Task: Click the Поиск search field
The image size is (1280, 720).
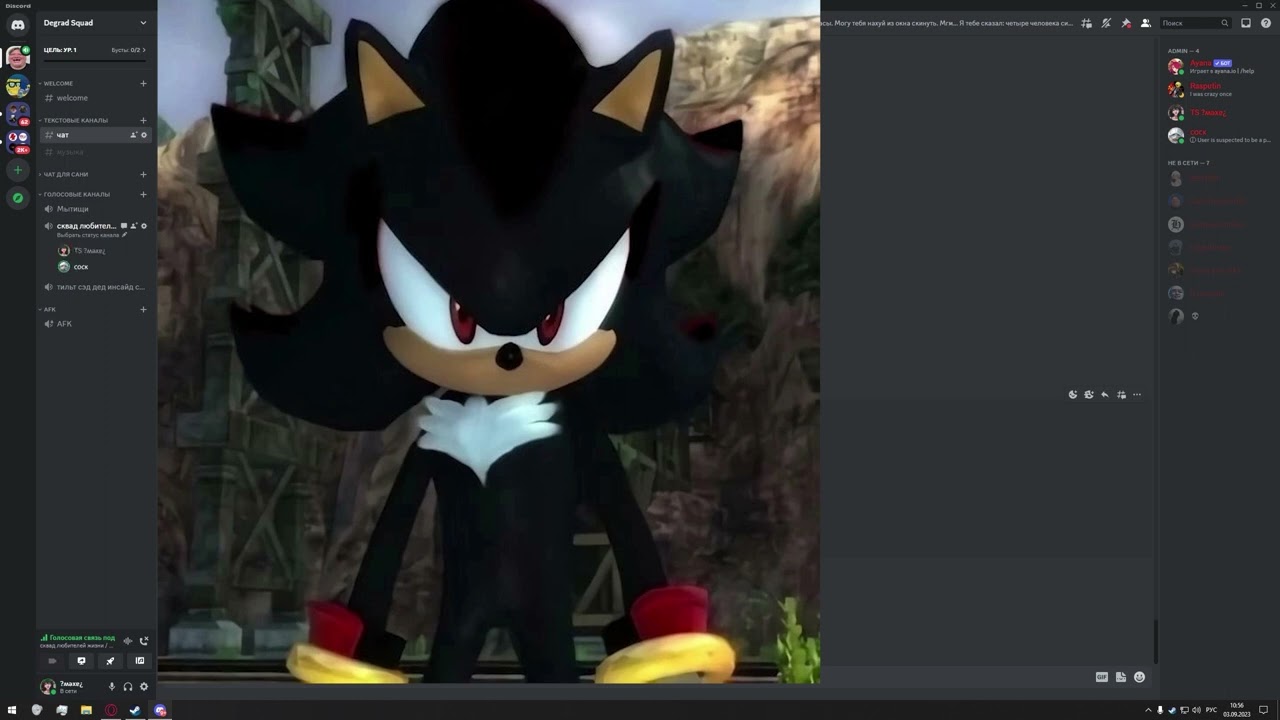Action: (1196, 23)
